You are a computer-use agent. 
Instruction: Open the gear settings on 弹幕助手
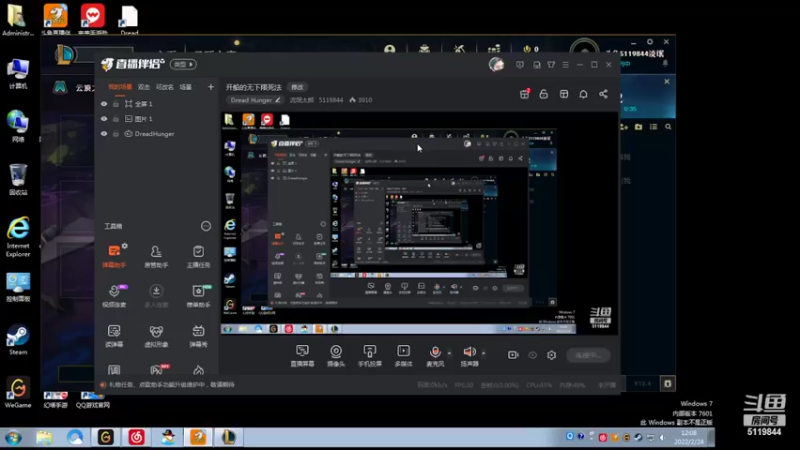(x=125, y=246)
